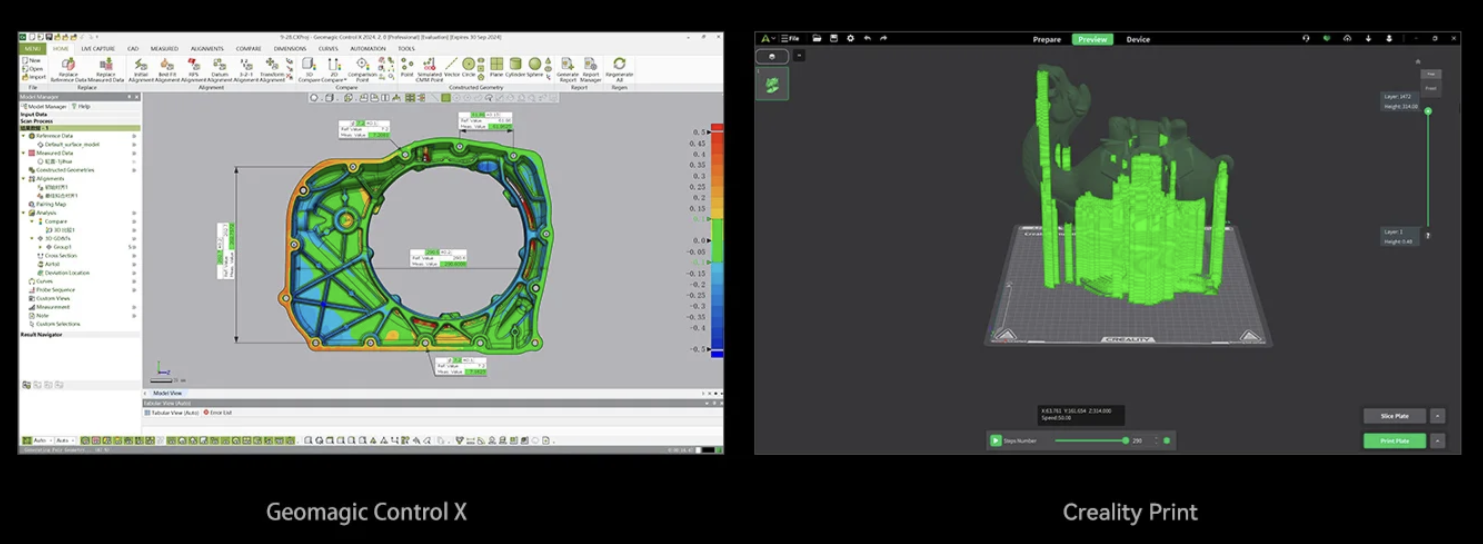The width and height of the screenshot is (1483, 544).
Task: Click Import in the File group
Action: pyautogui.click(x=32, y=77)
